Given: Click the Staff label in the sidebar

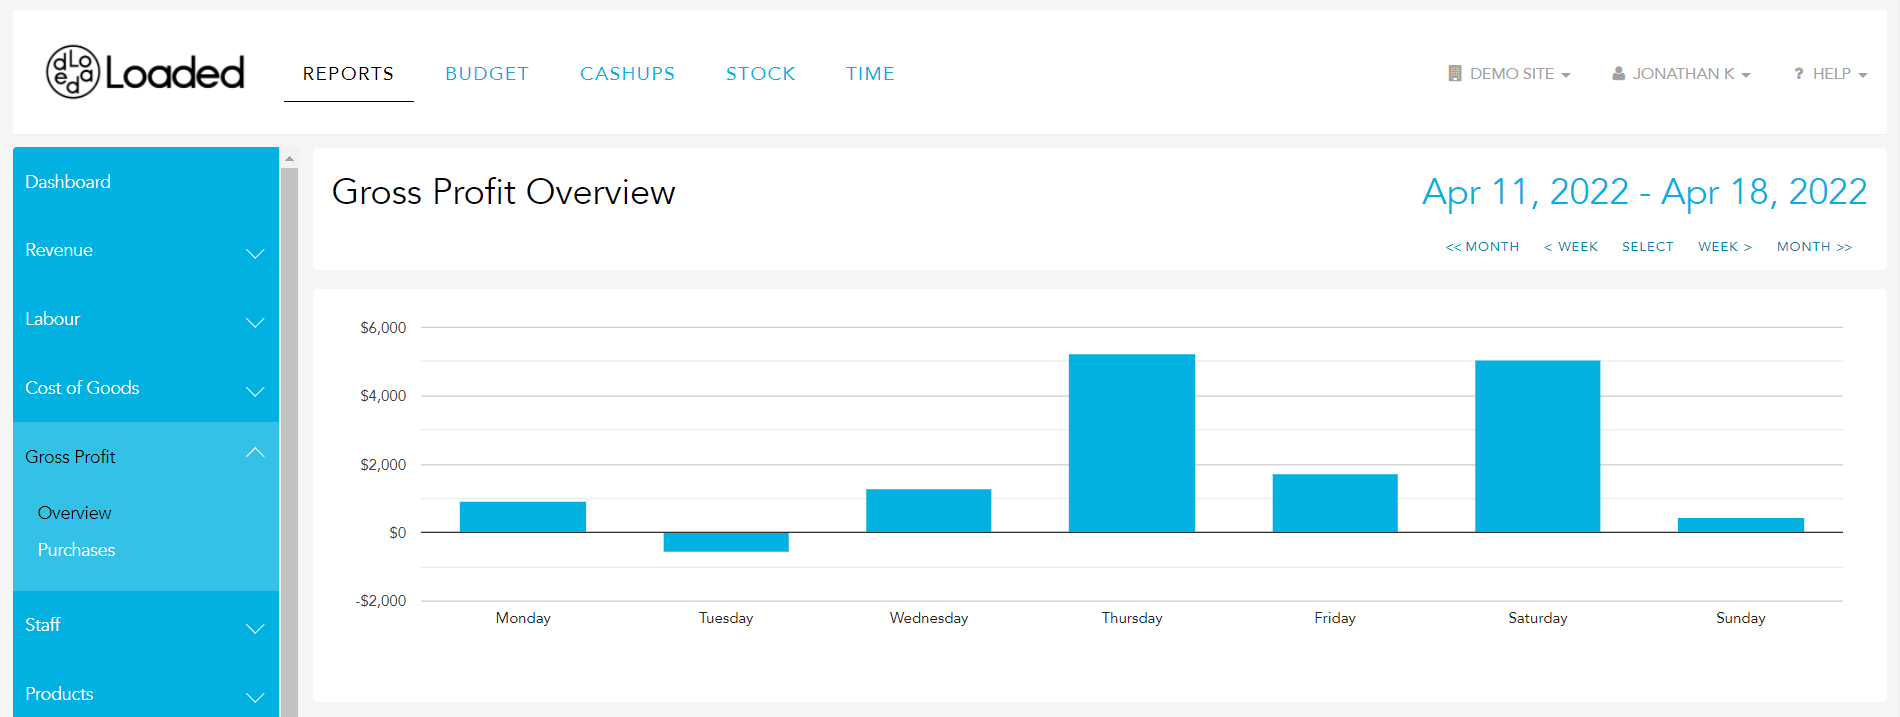Looking at the screenshot, I should click(43, 625).
